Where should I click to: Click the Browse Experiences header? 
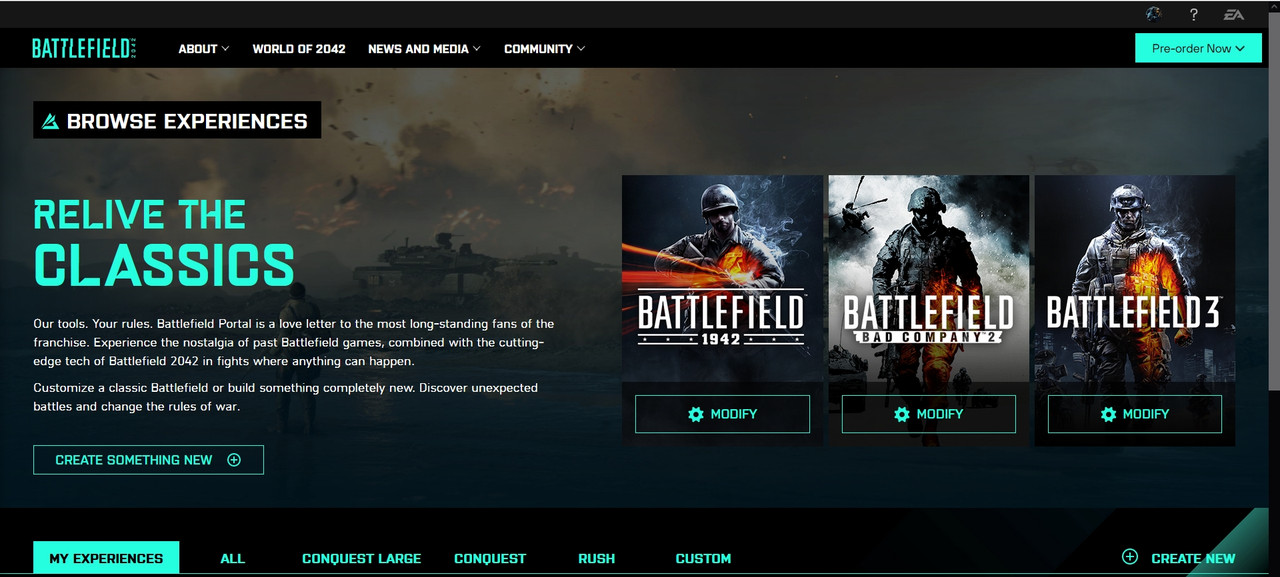click(177, 120)
